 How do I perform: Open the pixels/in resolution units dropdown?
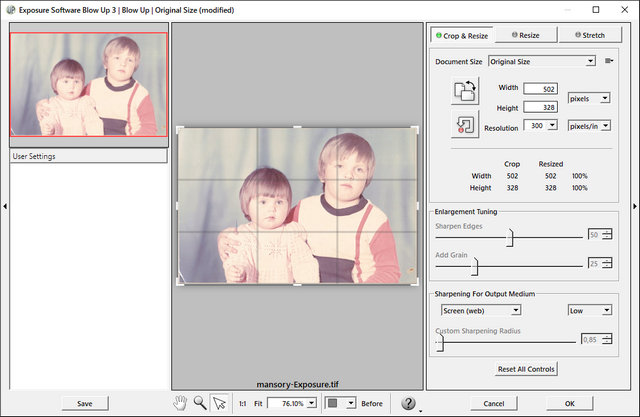tap(590, 127)
